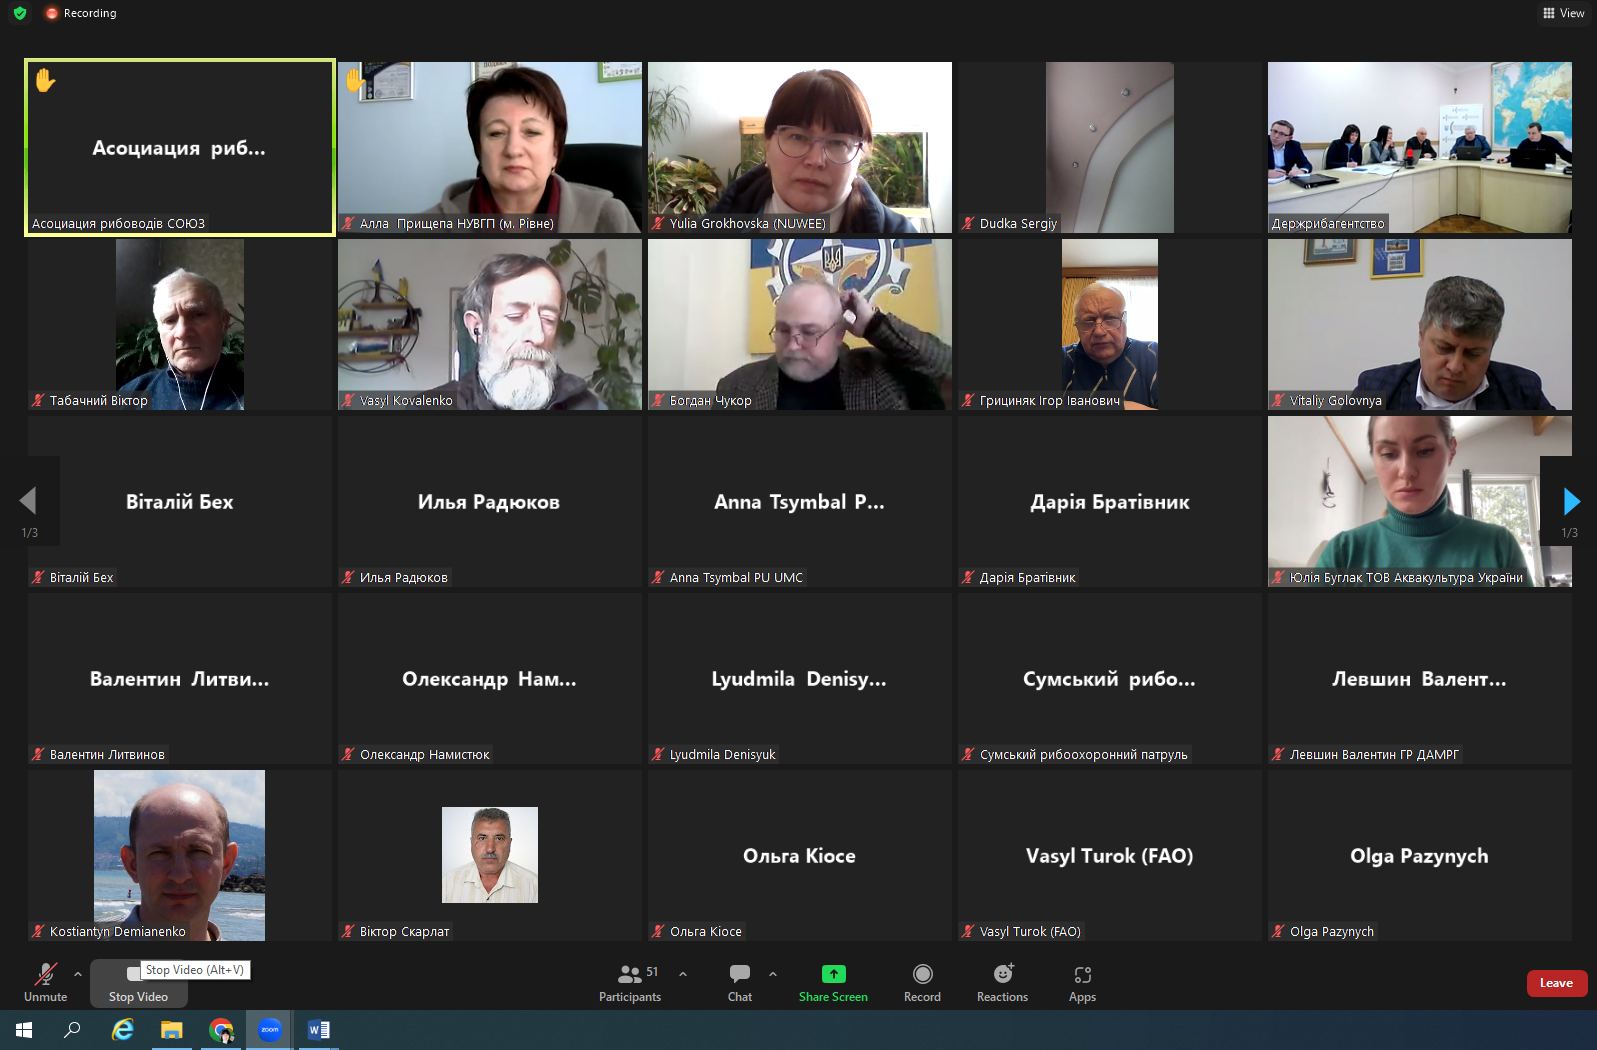1597x1050 pixels.
Task: Click the green Share Screen icon
Action: (x=833, y=974)
